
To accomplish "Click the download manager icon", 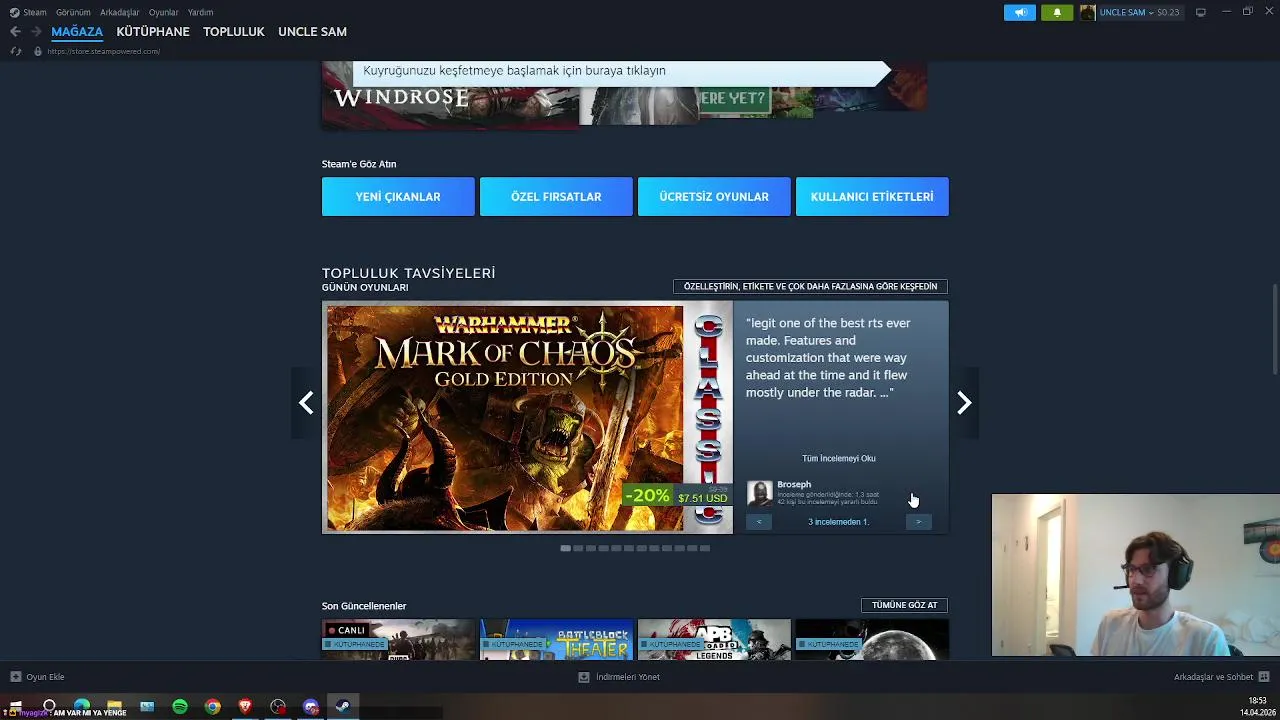I will tap(584, 677).
